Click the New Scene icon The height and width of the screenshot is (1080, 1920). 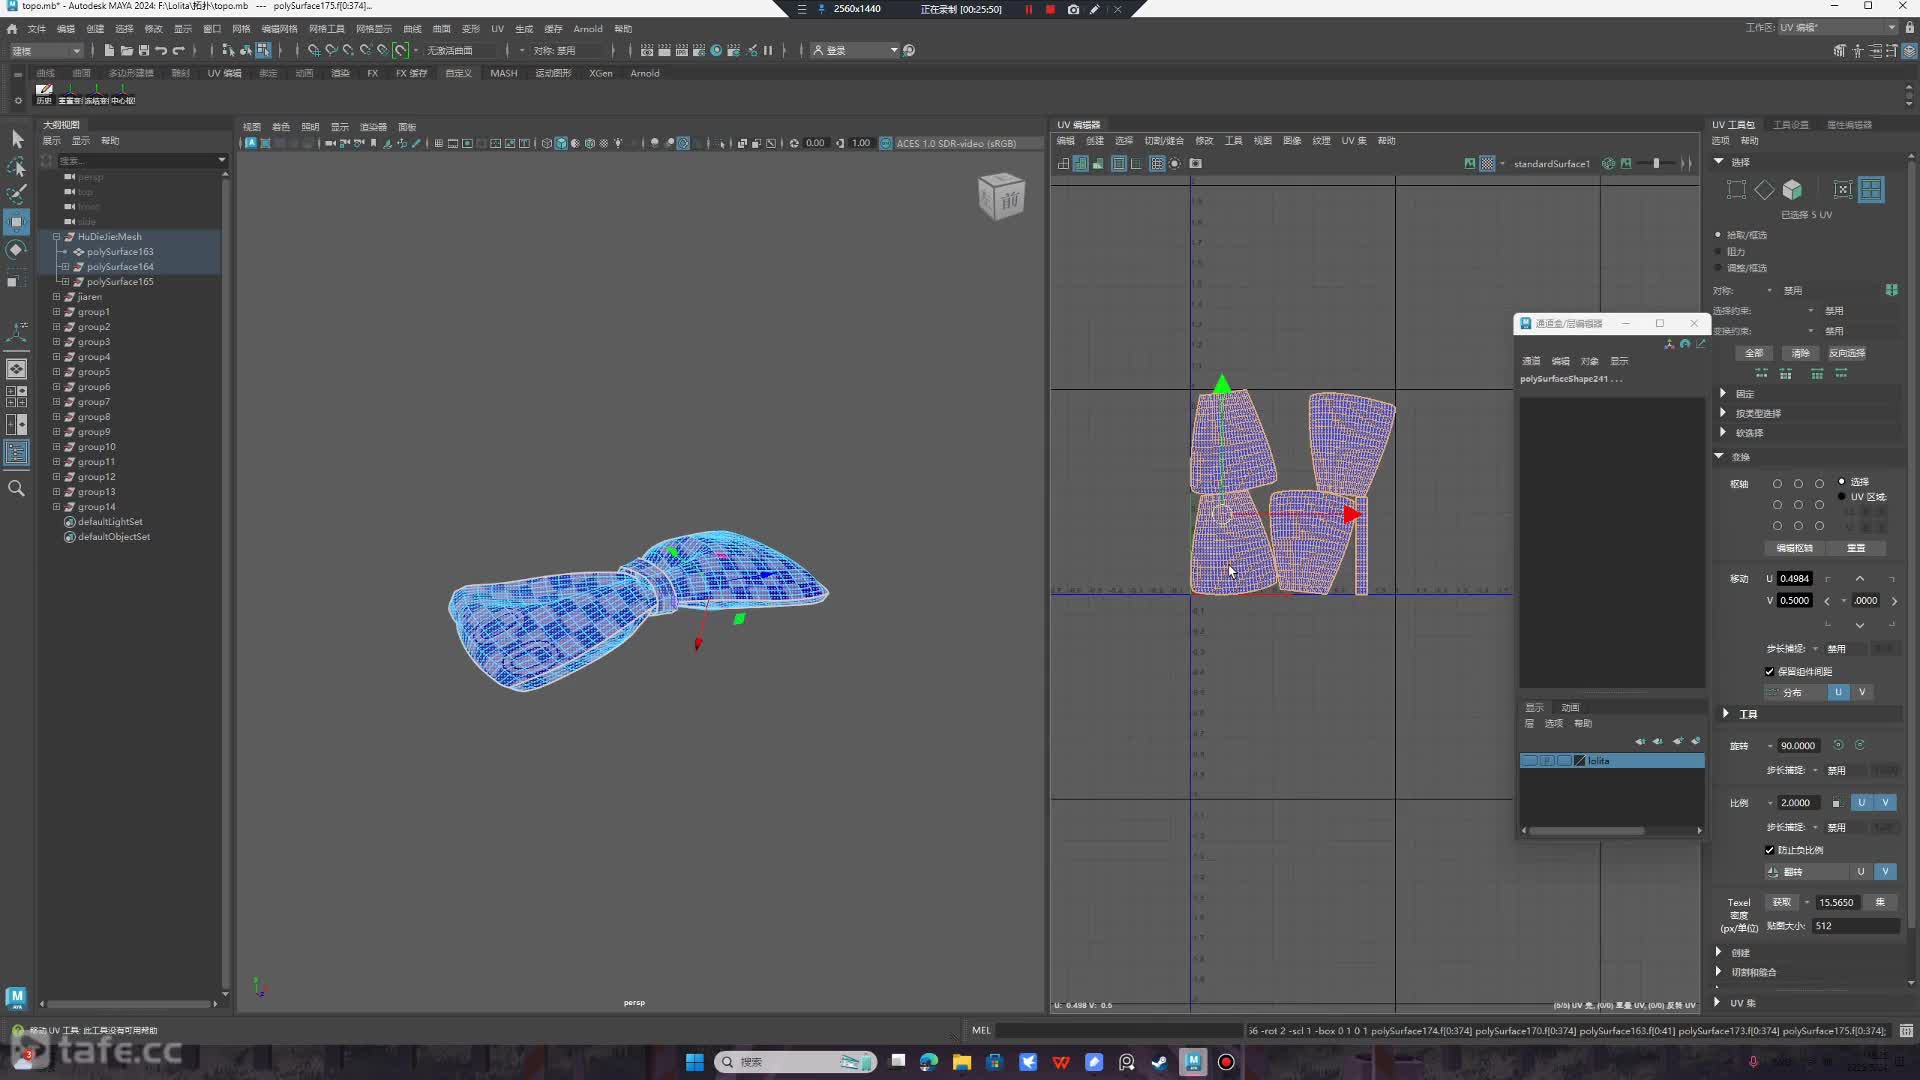pyautogui.click(x=109, y=50)
